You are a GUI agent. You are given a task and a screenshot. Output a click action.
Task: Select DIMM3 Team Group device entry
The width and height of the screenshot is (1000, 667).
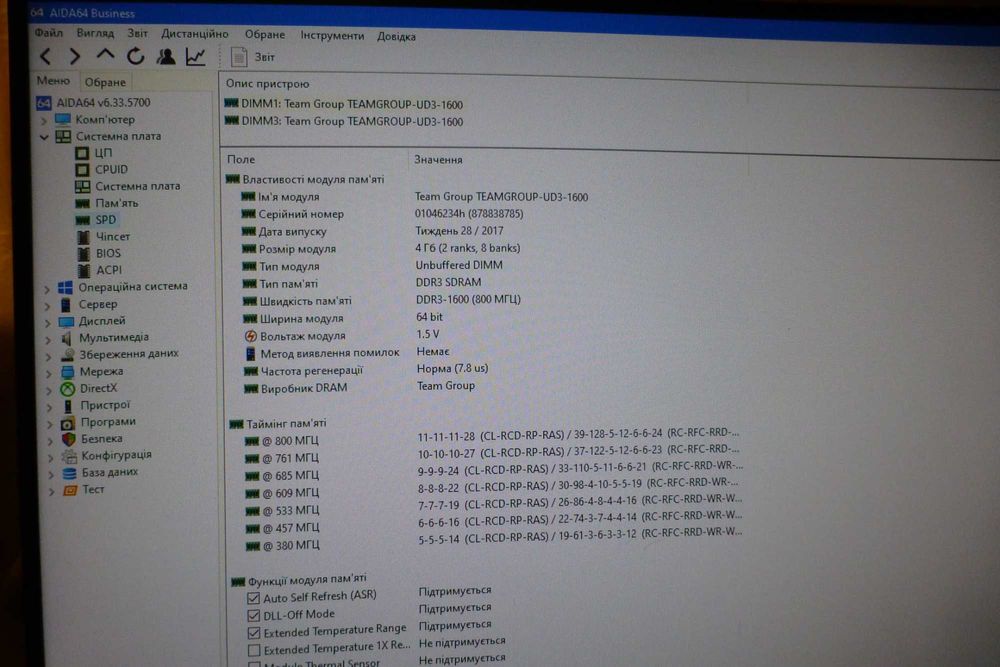(344, 121)
